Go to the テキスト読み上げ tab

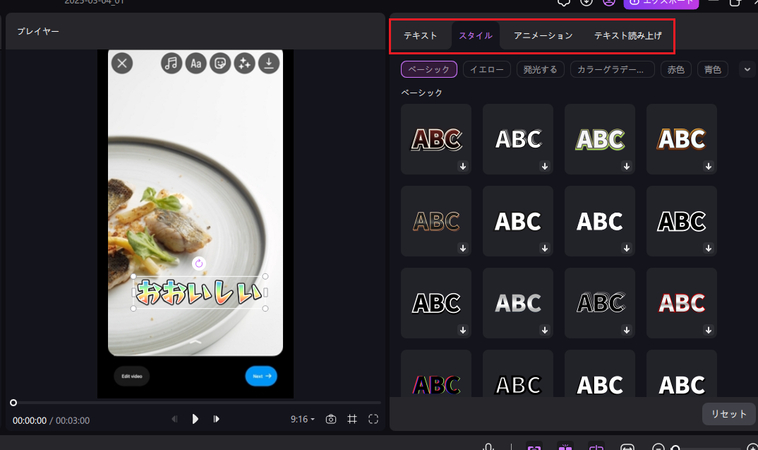628,36
